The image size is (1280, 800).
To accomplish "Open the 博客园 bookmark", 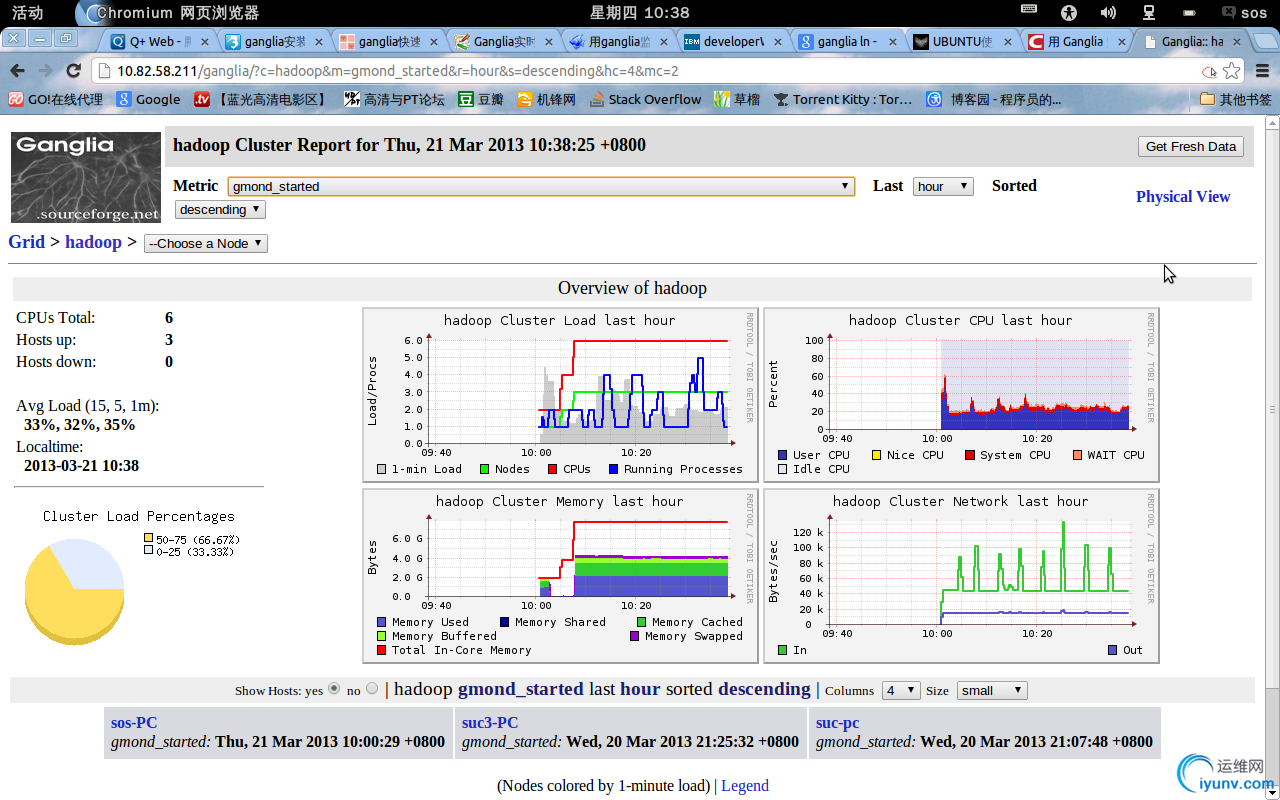I will [993, 99].
